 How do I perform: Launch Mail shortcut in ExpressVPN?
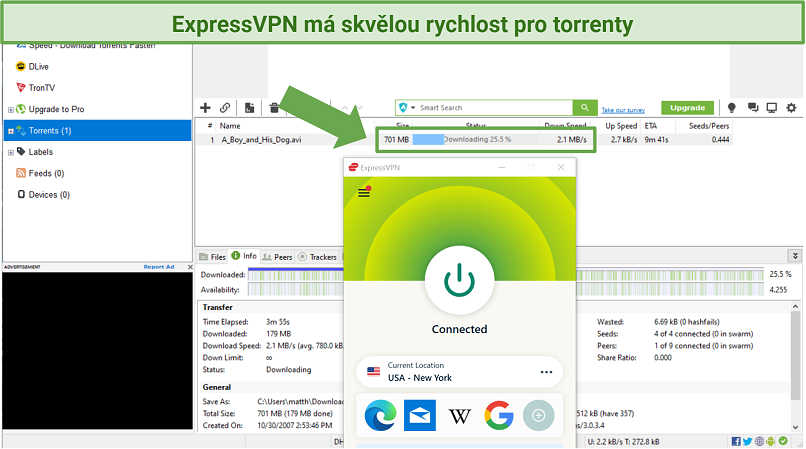pyautogui.click(x=420, y=415)
